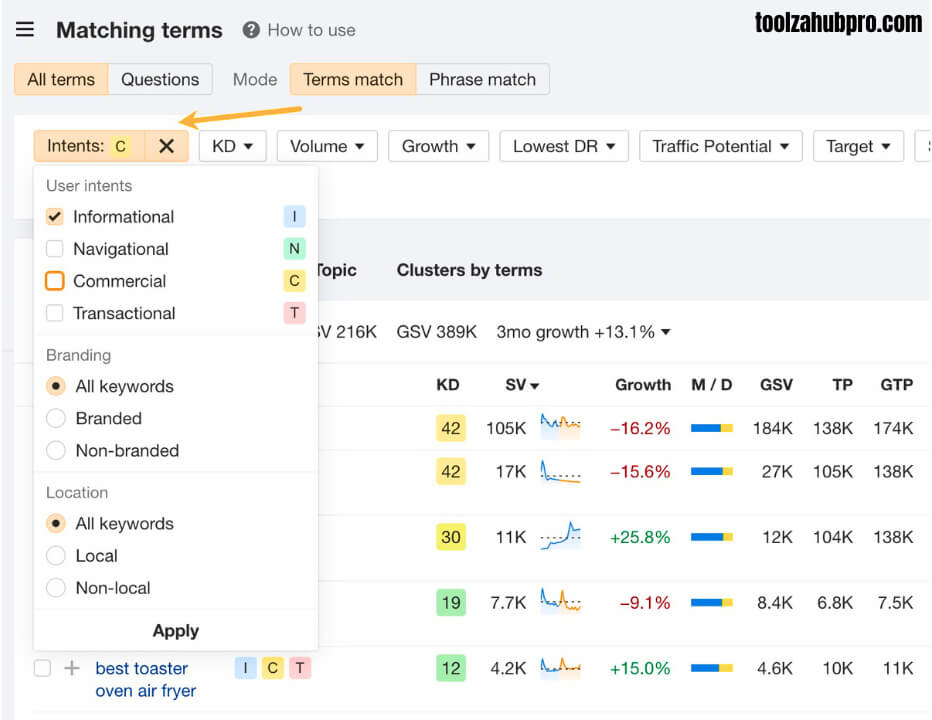Image resolution: width=932 pixels, height=720 pixels.
Task: Click the KD column header
Action: tap(448, 385)
